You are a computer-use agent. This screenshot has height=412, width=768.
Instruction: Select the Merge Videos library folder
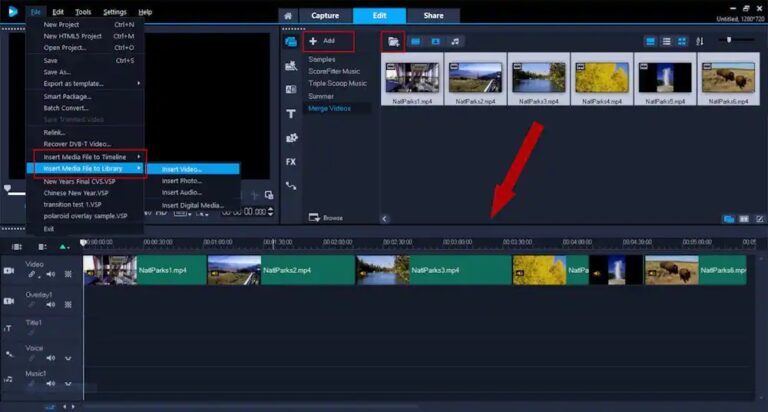coord(330,108)
